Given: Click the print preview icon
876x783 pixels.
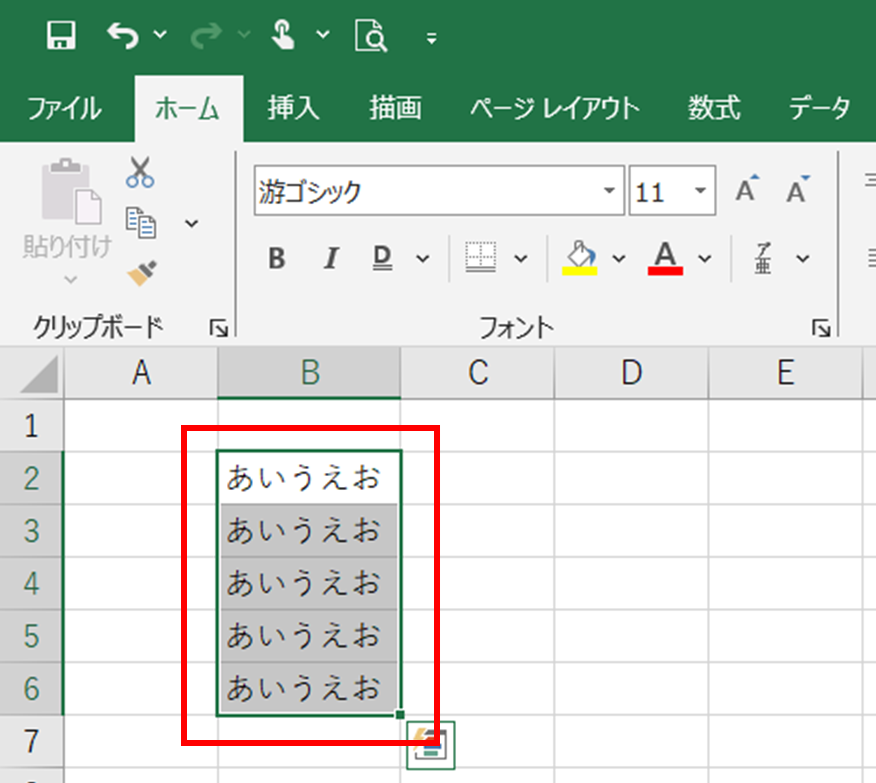Looking at the screenshot, I should tap(370, 37).
